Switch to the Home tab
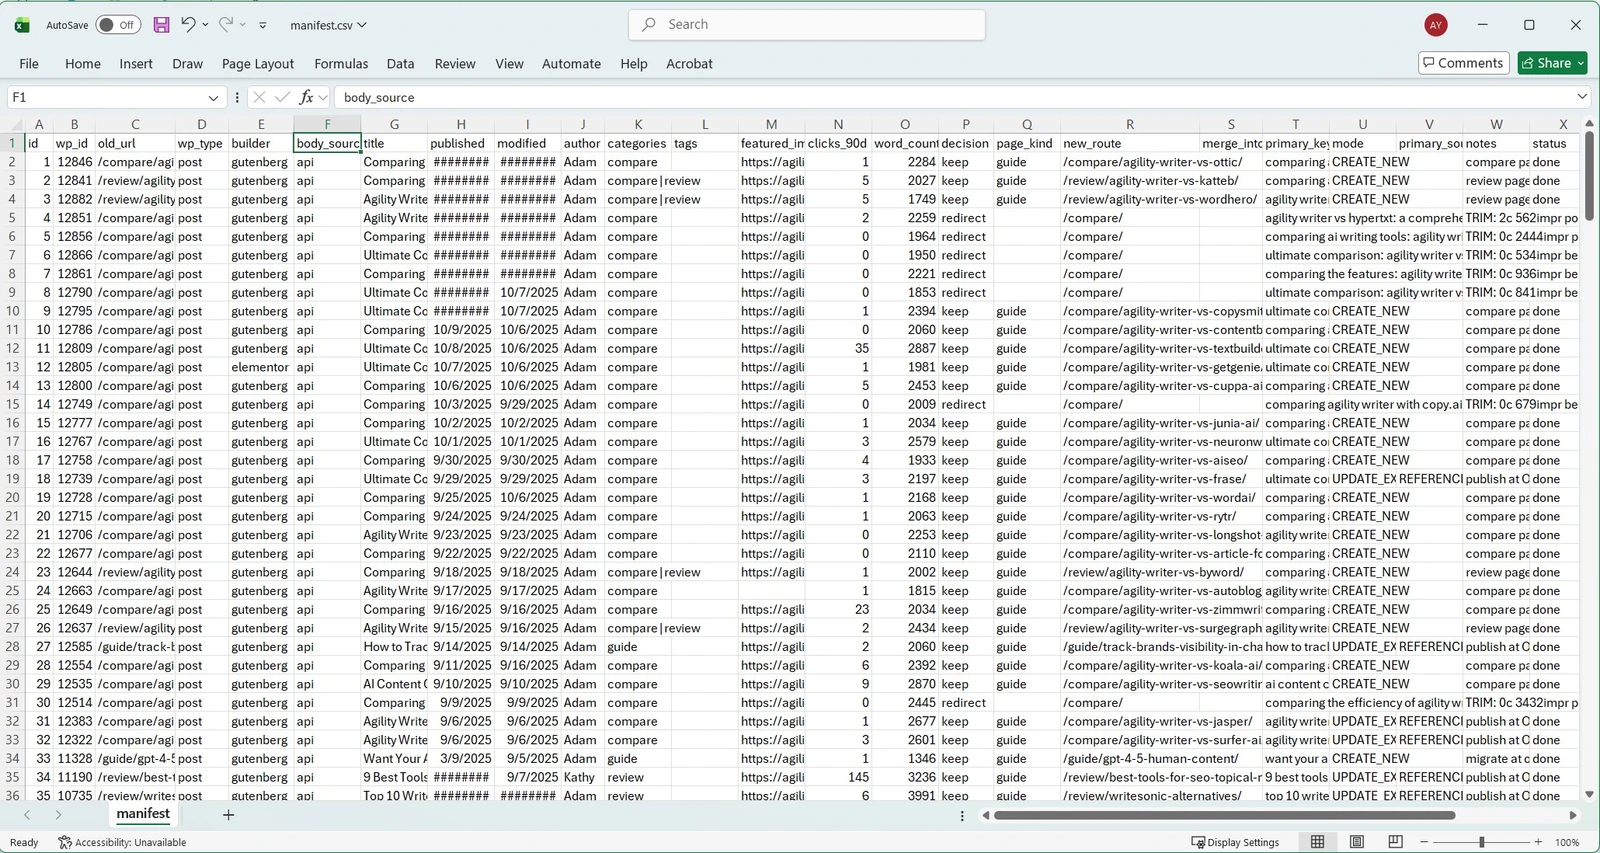The image size is (1600, 853). pos(83,63)
